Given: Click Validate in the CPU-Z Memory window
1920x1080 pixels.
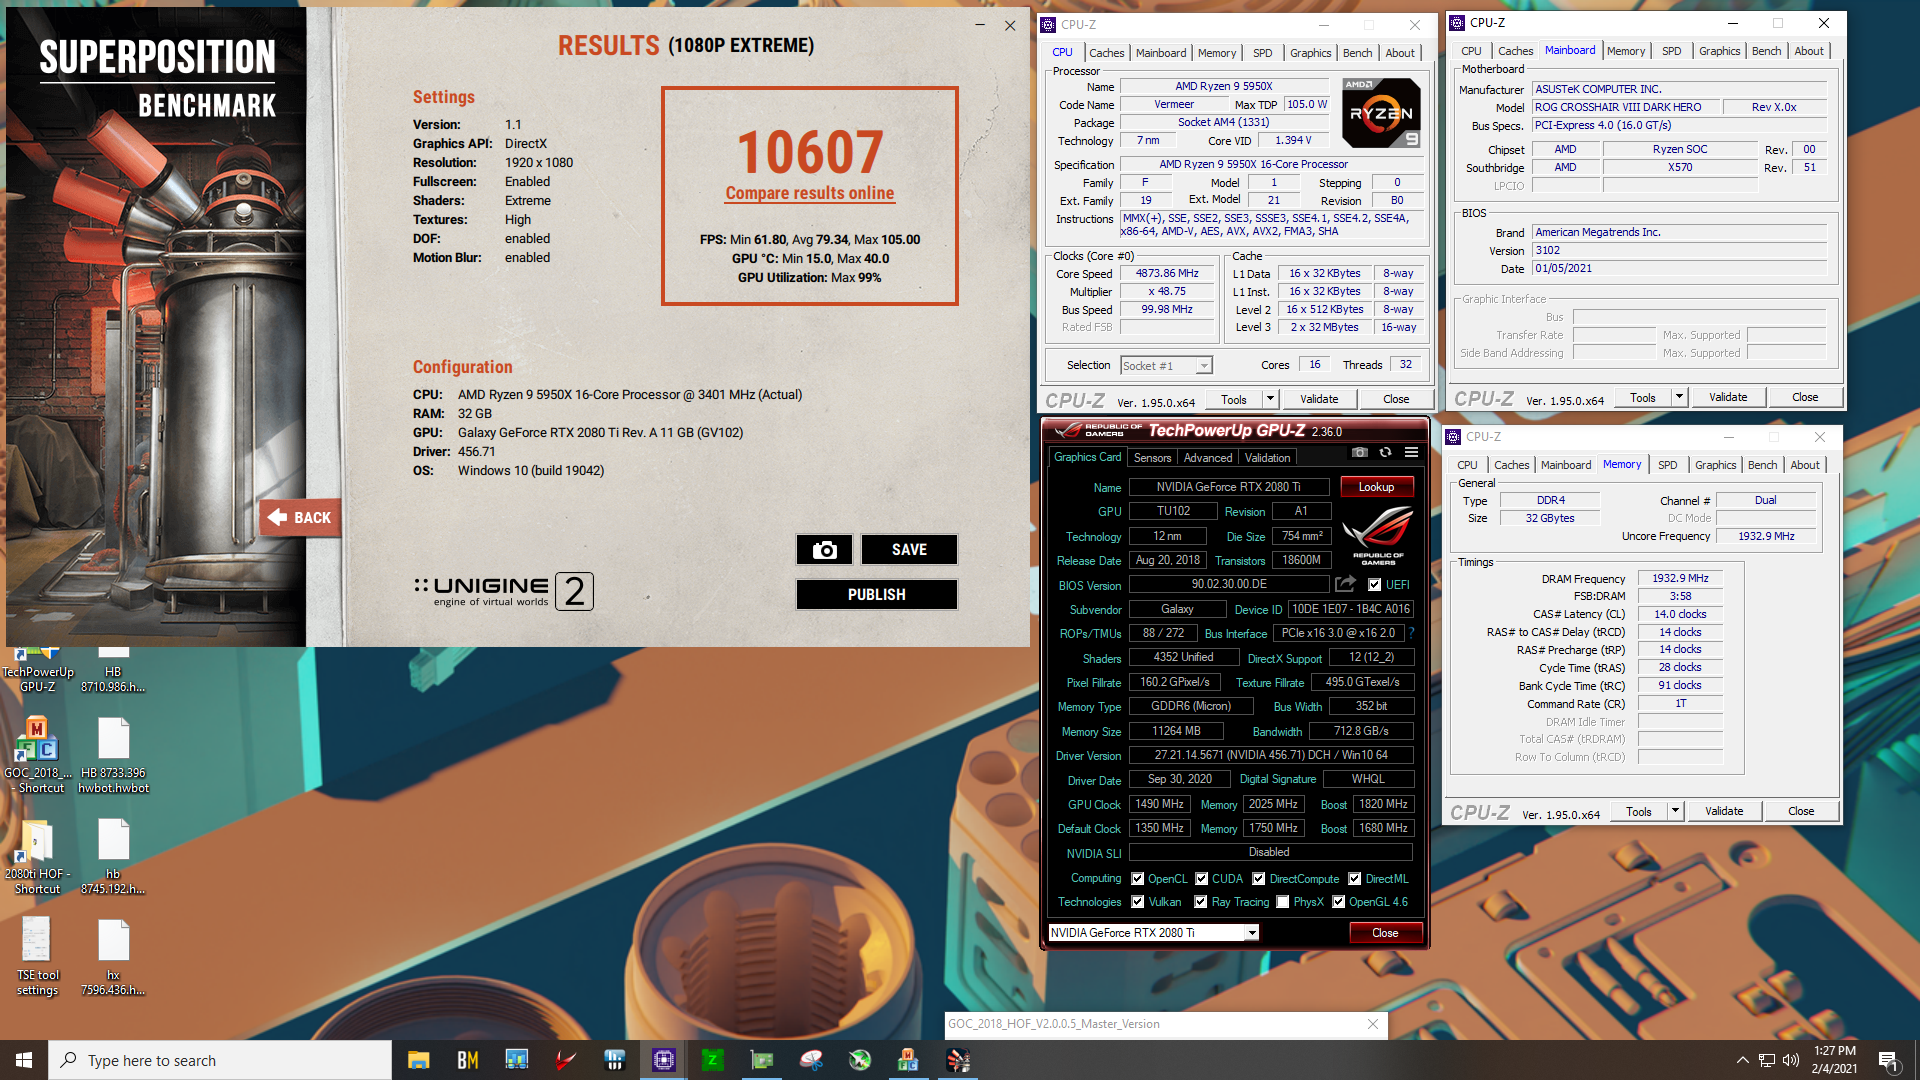Looking at the screenshot, I should click(x=1724, y=811).
